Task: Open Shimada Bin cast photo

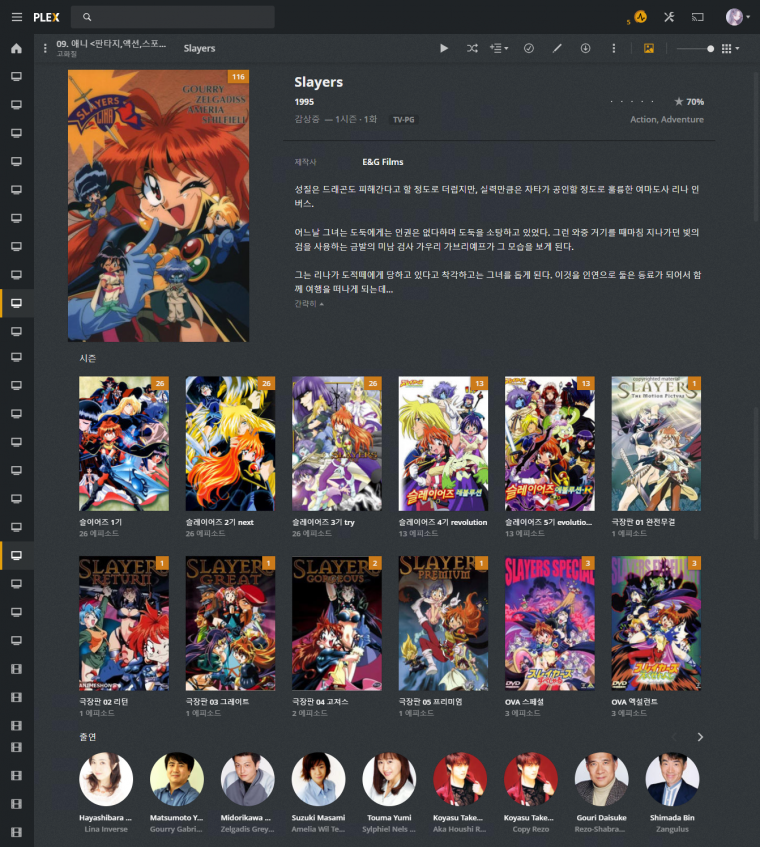Action: tap(672, 779)
